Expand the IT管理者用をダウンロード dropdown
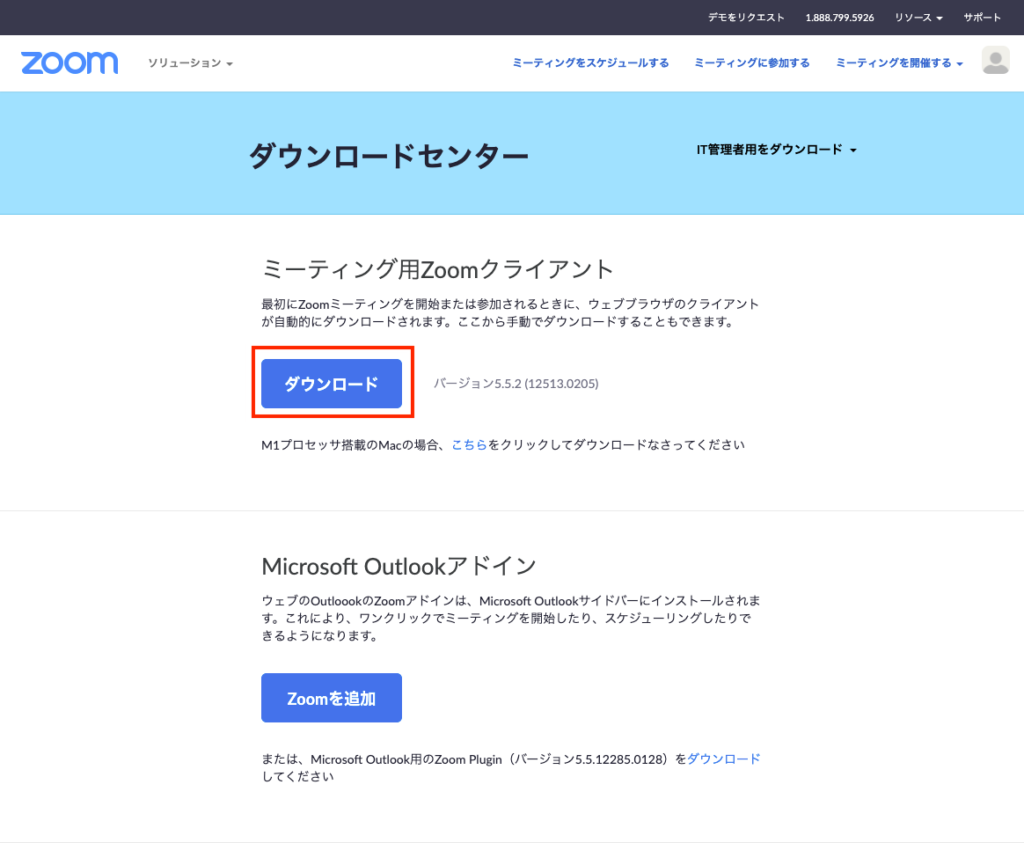Viewport: 1024px width, 843px height. [777, 150]
